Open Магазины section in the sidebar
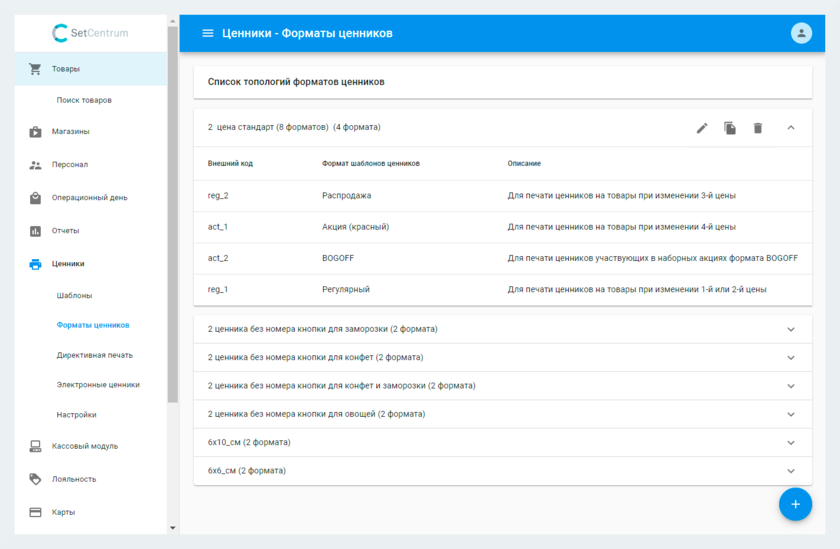840x549 pixels. tap(70, 132)
